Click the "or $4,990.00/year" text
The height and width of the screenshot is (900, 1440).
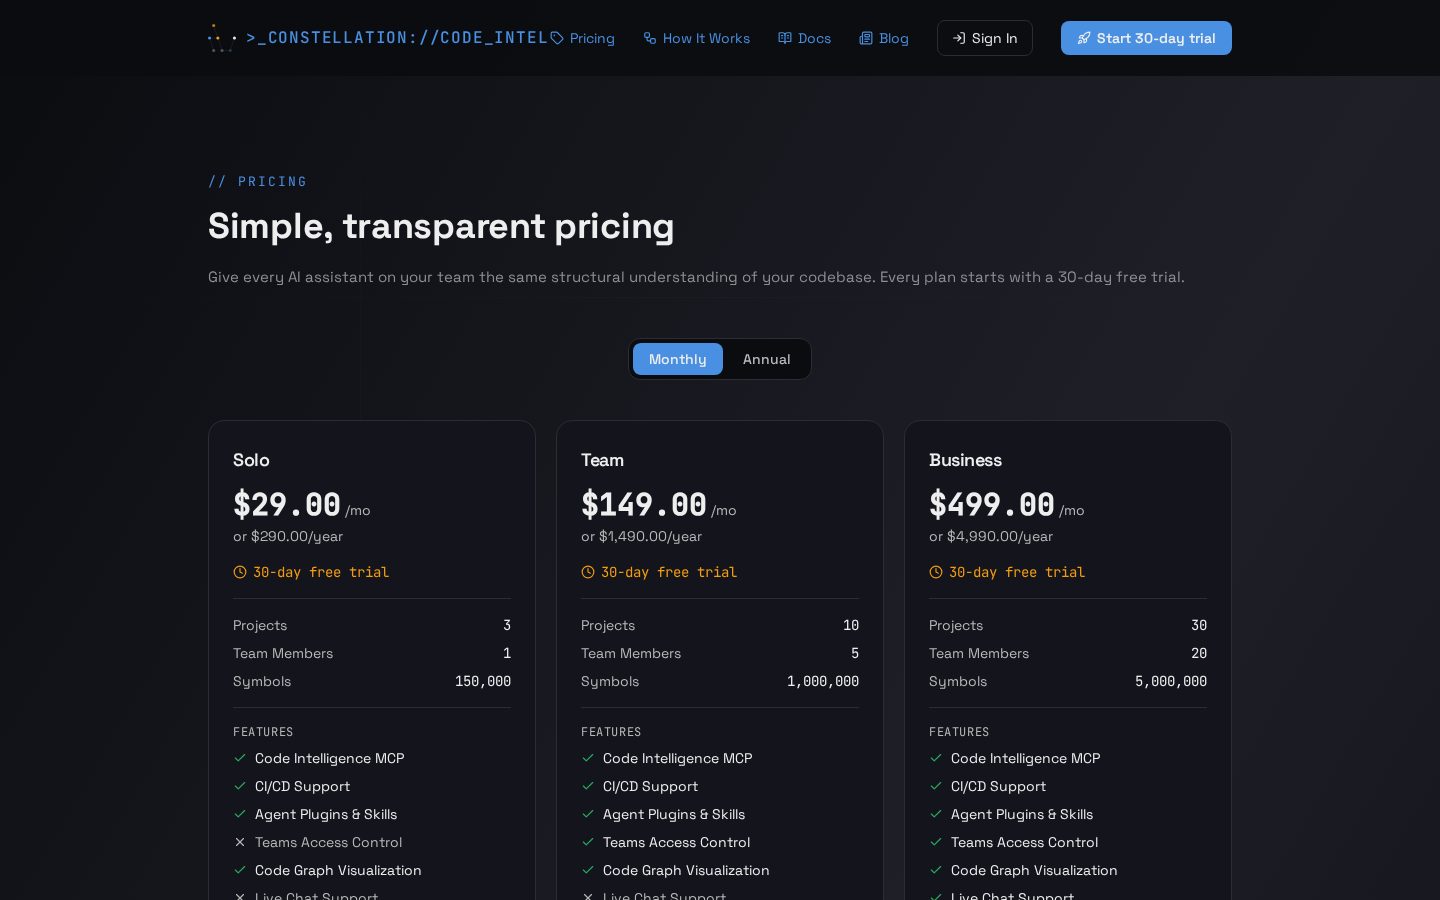991,536
